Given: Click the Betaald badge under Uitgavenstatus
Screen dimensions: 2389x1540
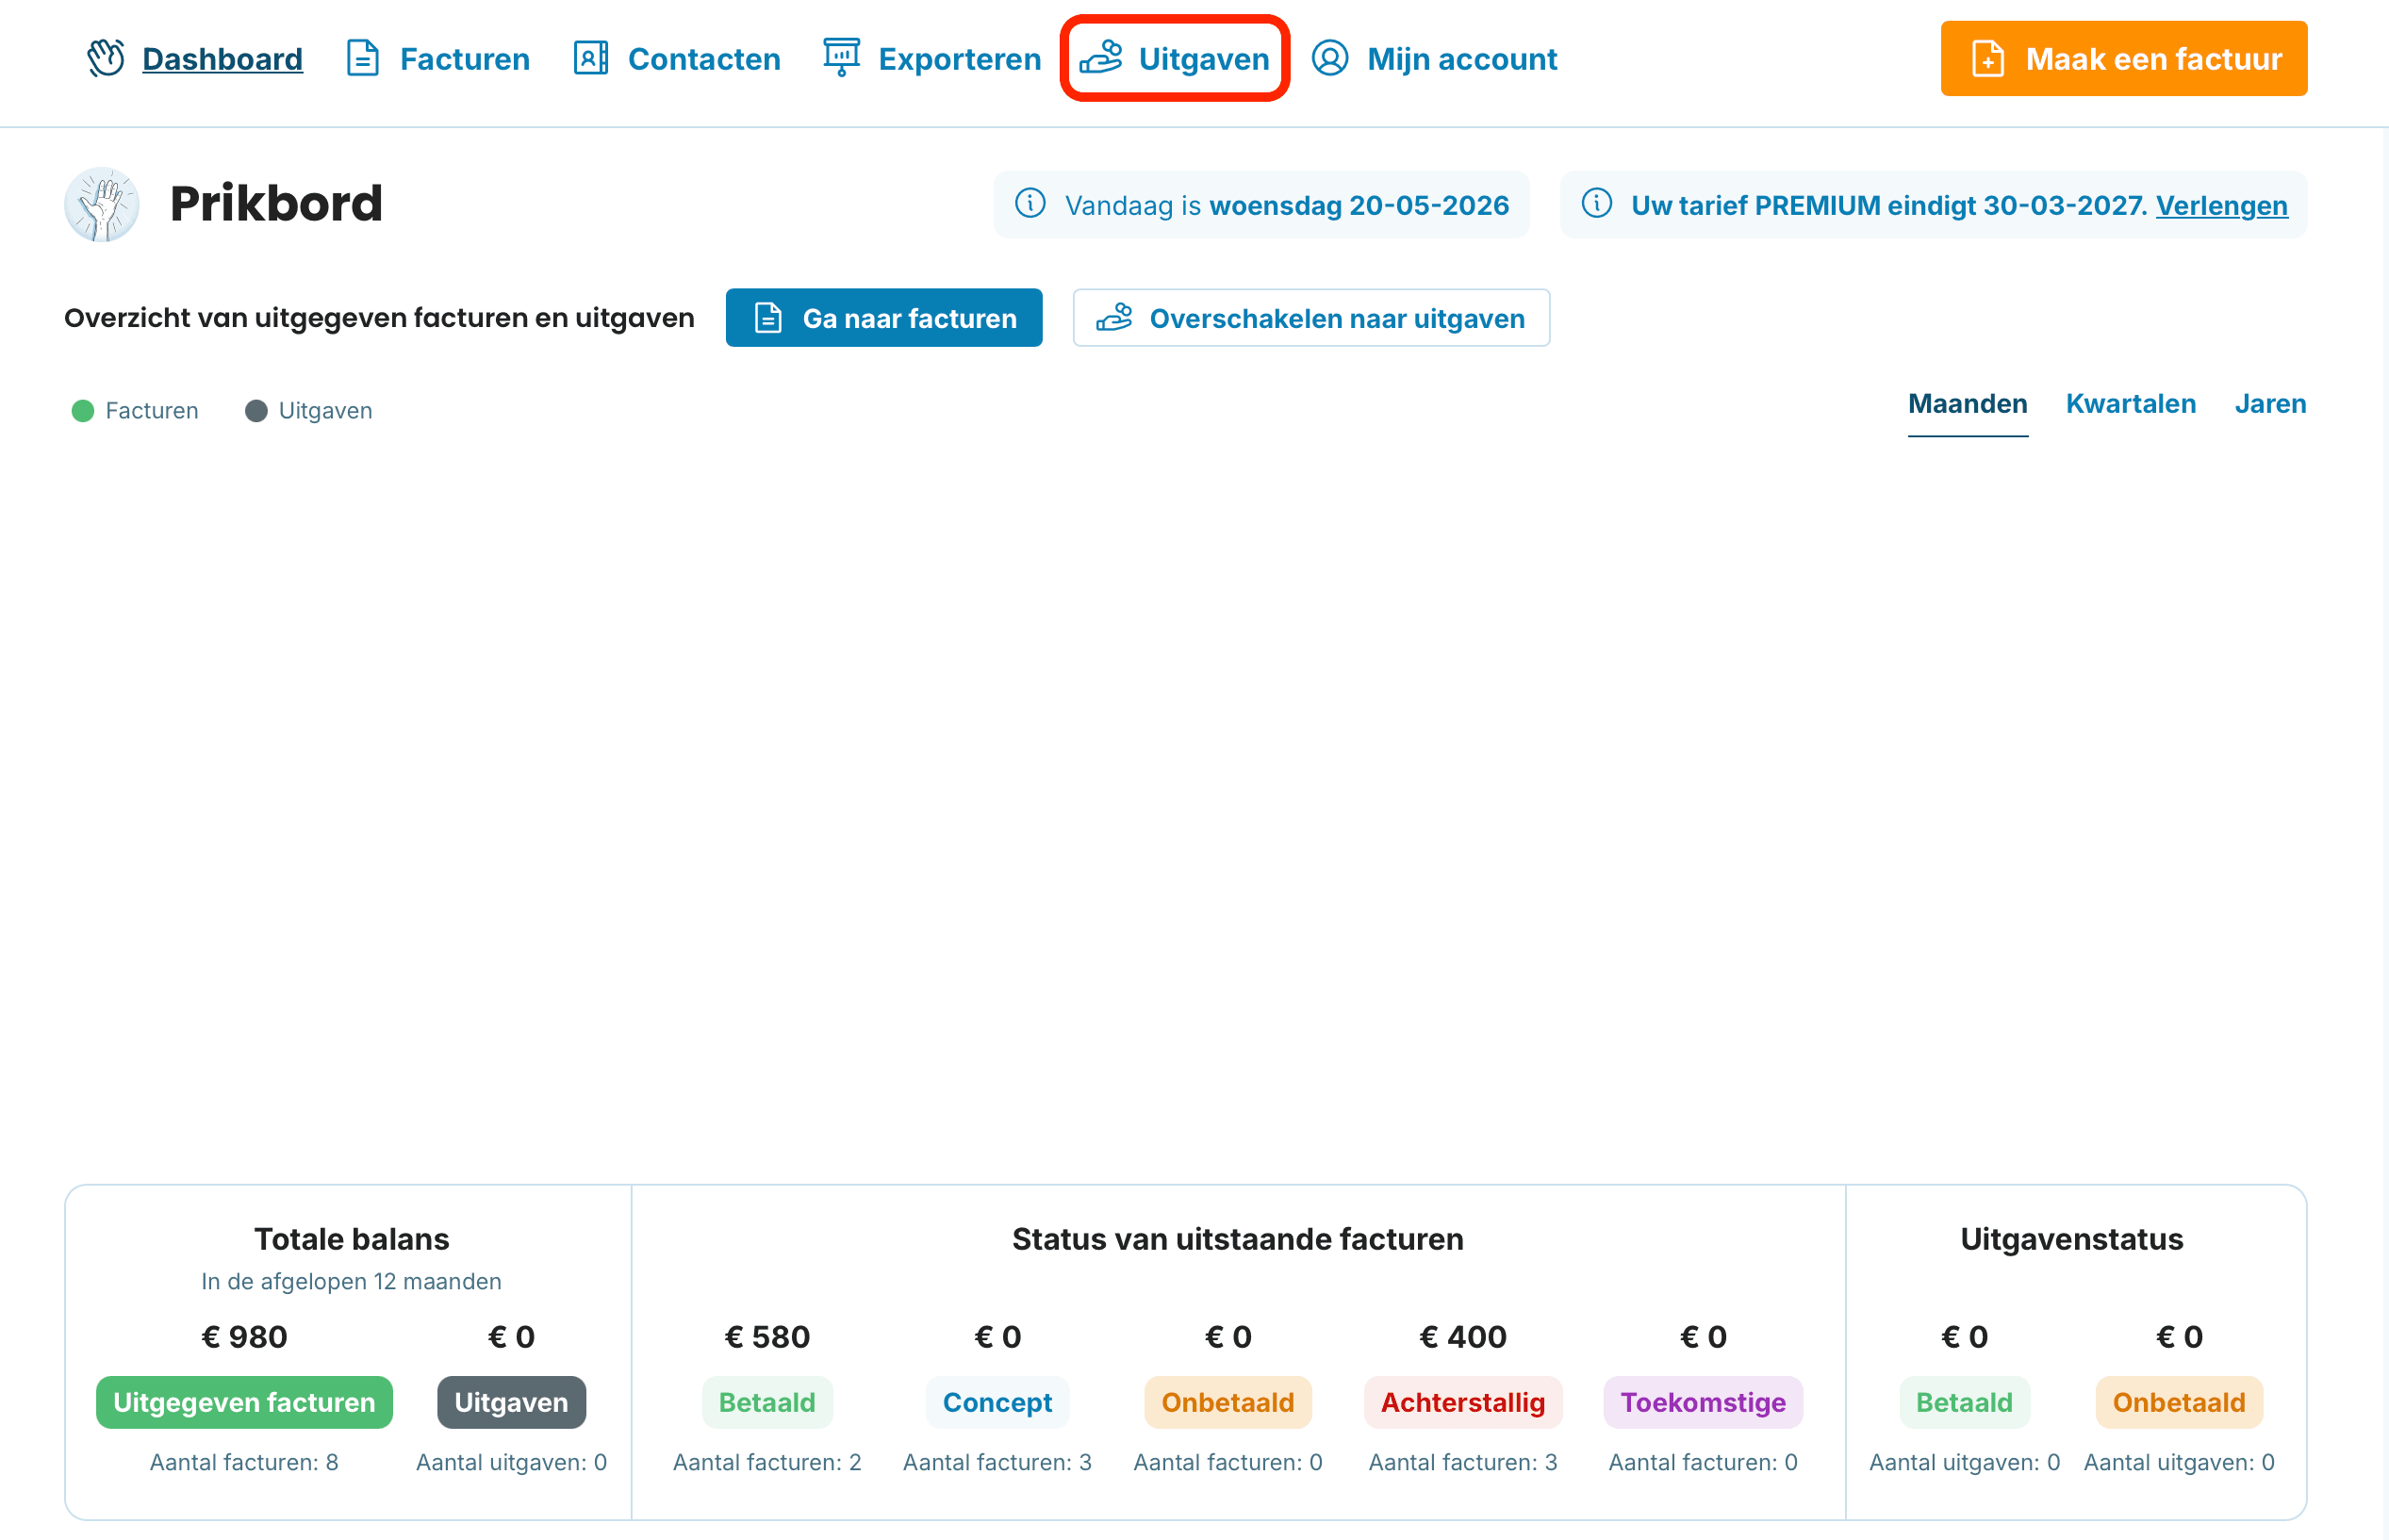Looking at the screenshot, I should (1964, 1402).
